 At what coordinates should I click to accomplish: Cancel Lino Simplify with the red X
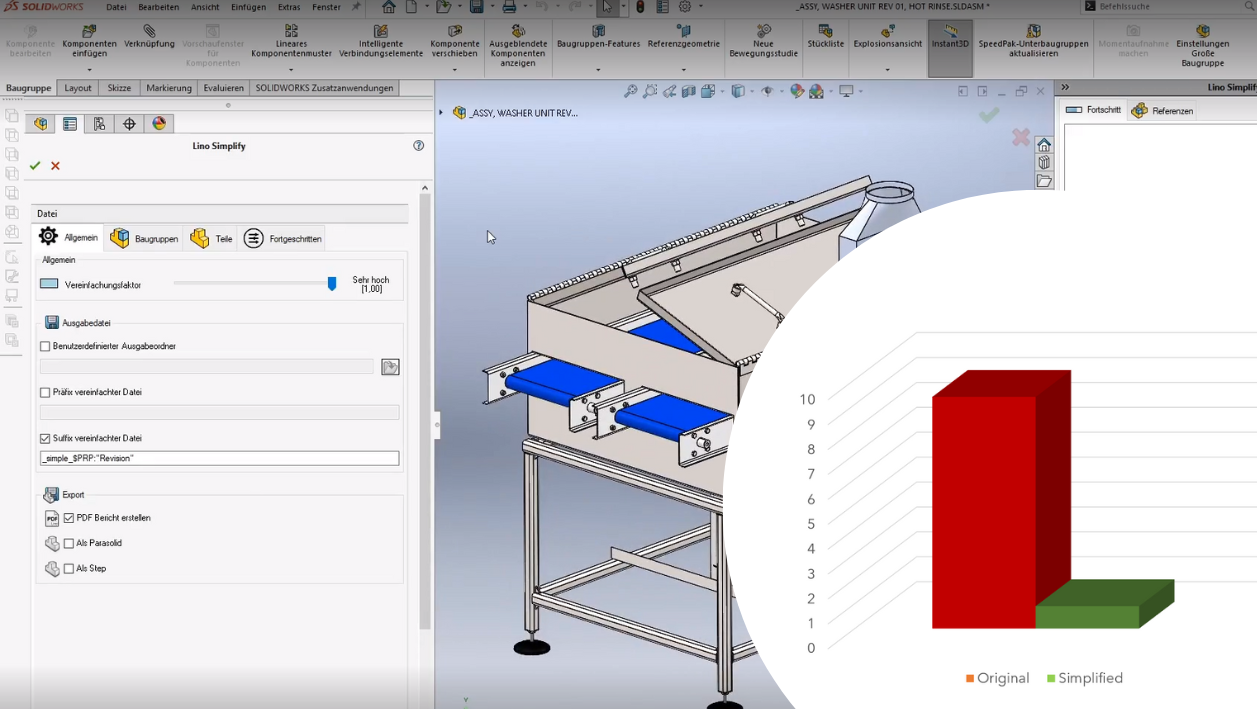(x=55, y=166)
